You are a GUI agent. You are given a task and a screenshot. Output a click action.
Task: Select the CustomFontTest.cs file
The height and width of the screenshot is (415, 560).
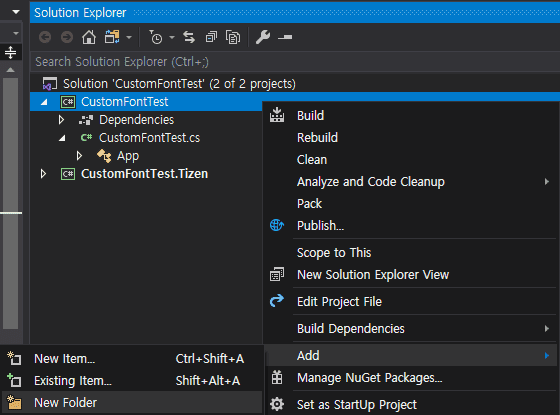pos(149,138)
